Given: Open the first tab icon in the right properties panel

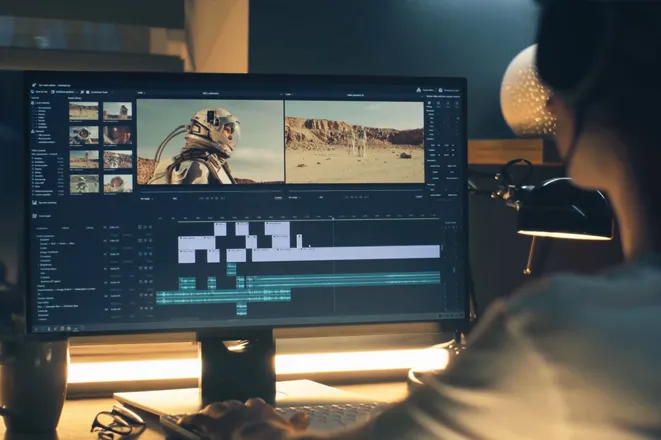Looking at the screenshot, I should (429, 103).
